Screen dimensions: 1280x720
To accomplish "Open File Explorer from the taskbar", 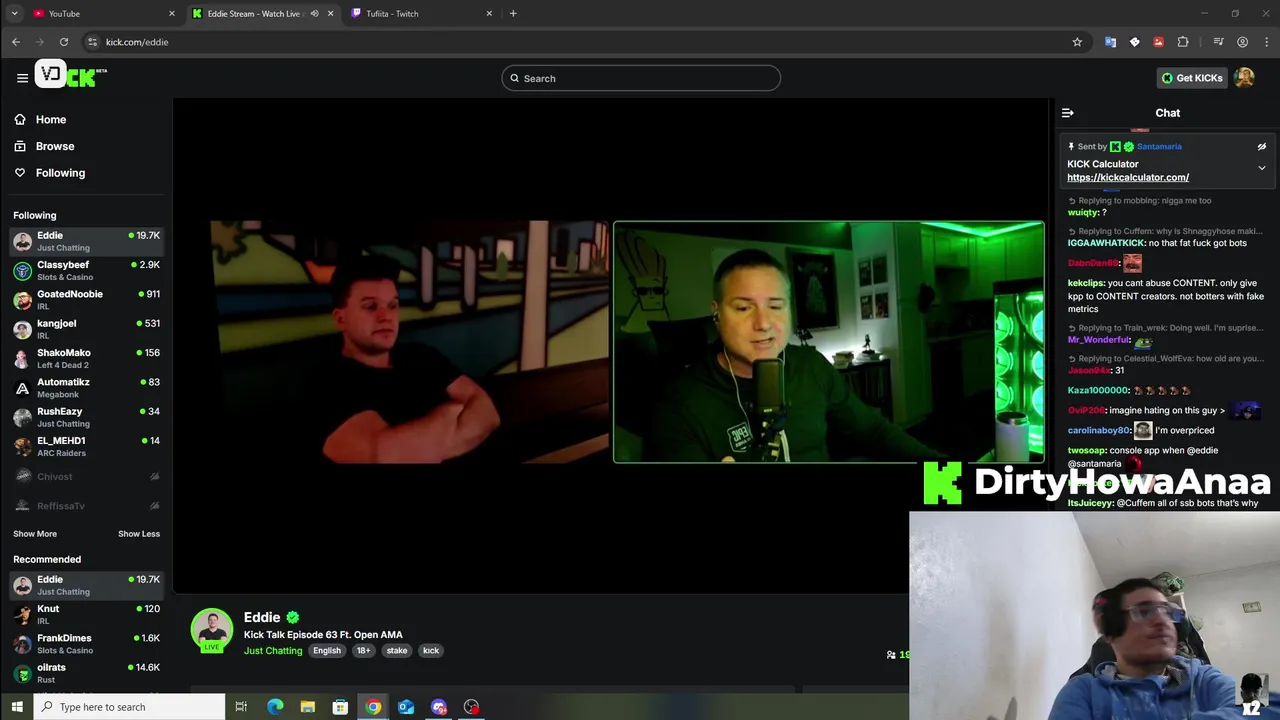I will coord(308,707).
